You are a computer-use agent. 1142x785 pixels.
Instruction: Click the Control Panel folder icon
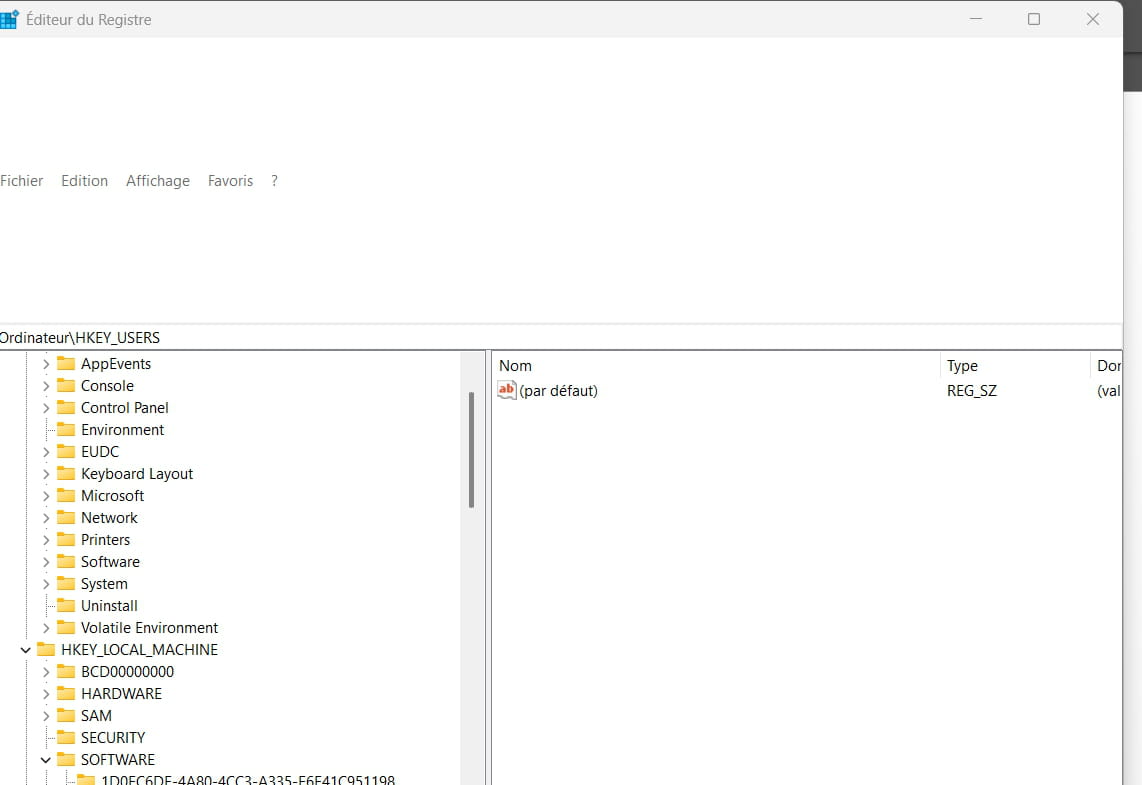[66, 408]
